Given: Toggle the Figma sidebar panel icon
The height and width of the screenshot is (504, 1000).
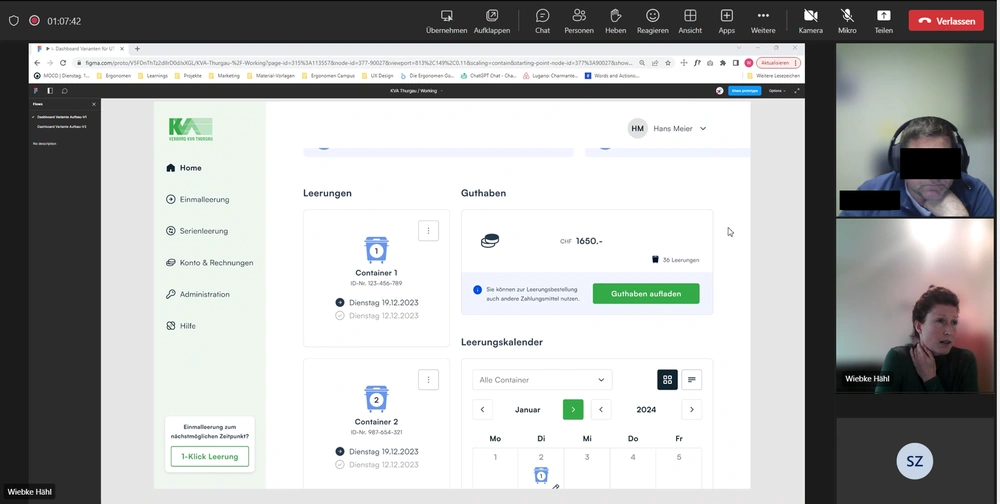Looking at the screenshot, I should [50, 91].
